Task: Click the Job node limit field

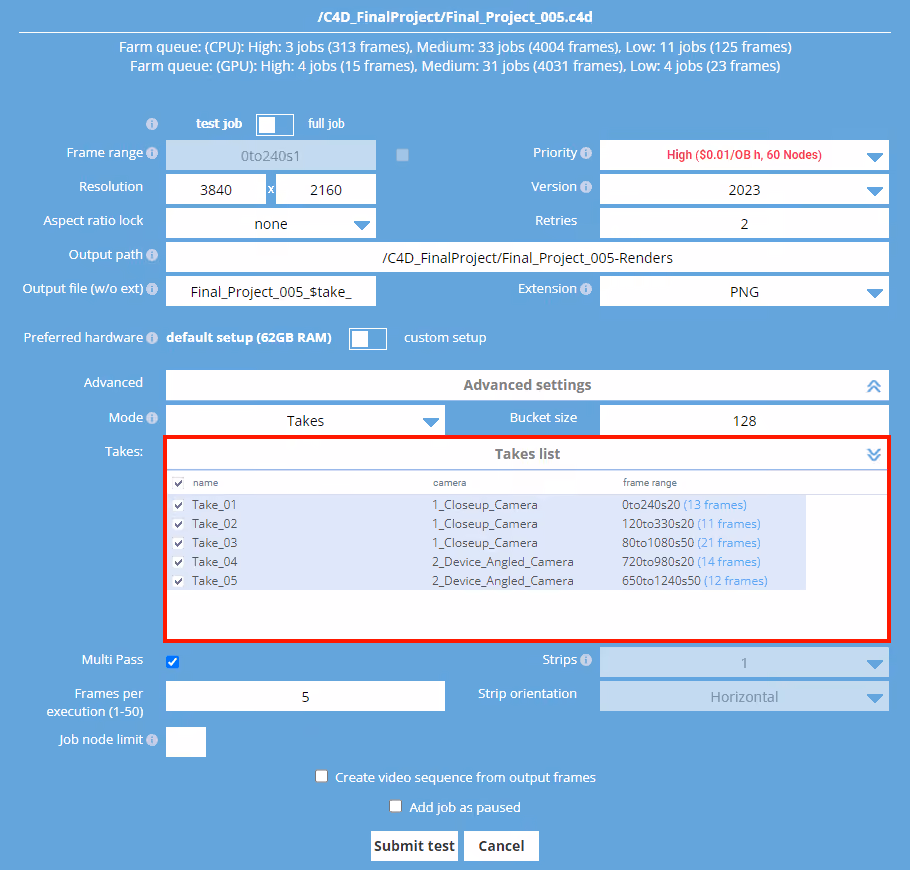Action: pyautogui.click(x=186, y=742)
